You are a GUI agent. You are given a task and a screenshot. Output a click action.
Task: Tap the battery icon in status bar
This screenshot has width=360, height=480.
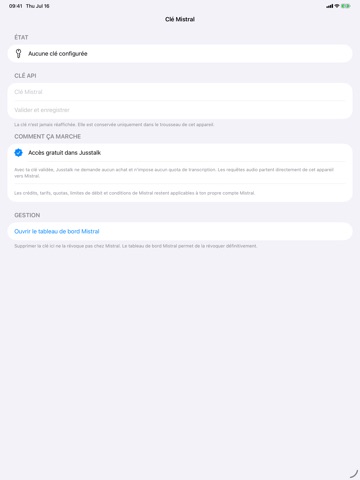[346, 6]
